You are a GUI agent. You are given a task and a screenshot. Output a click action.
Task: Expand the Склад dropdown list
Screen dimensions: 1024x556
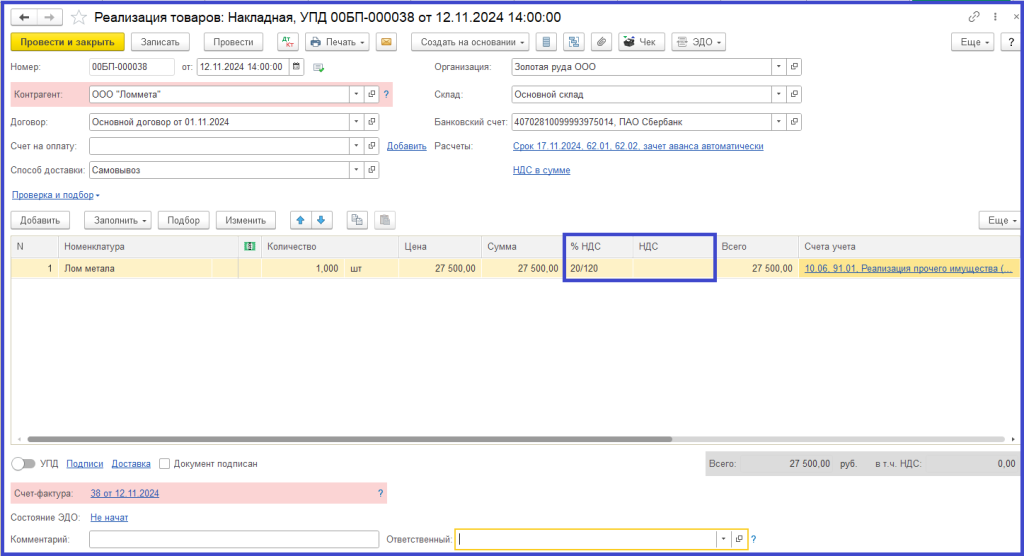point(778,94)
